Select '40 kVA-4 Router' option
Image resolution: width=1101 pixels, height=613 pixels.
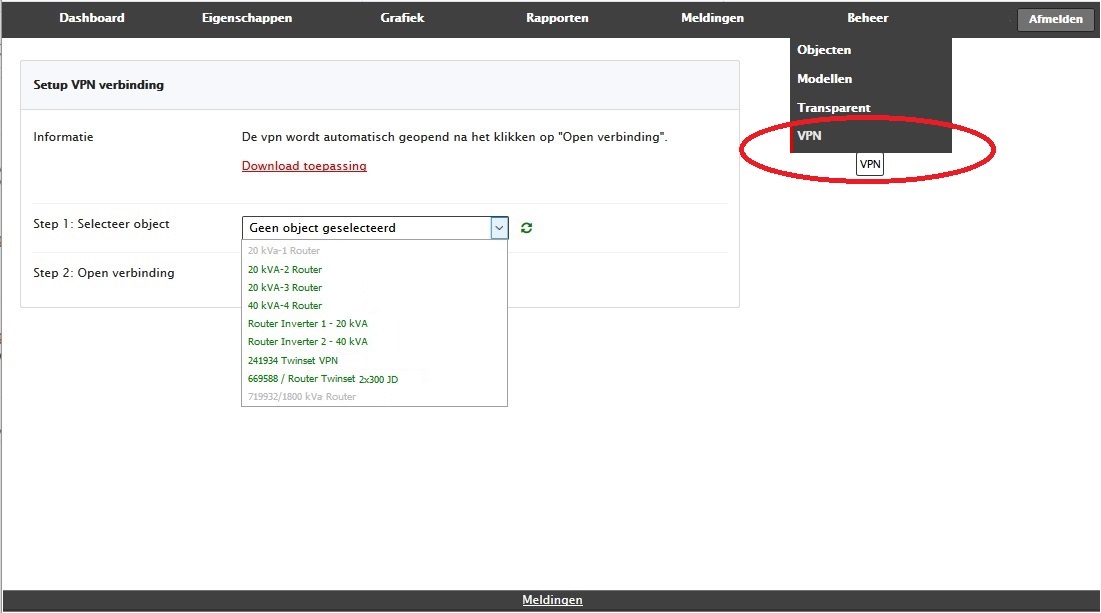(x=285, y=305)
